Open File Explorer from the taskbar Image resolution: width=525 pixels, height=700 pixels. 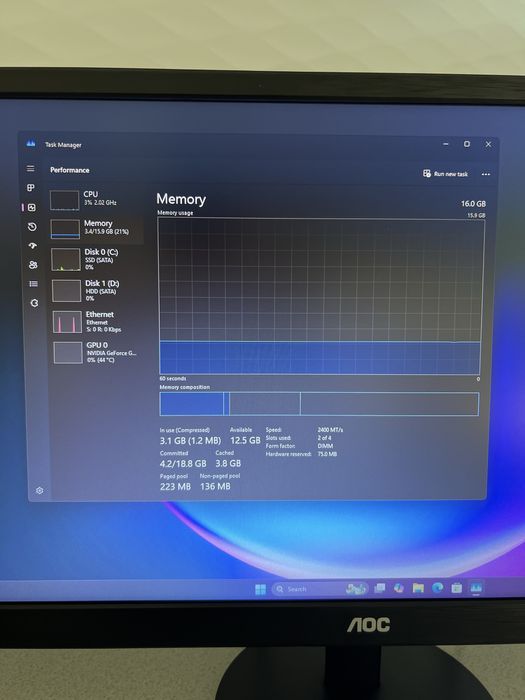[x=418, y=588]
